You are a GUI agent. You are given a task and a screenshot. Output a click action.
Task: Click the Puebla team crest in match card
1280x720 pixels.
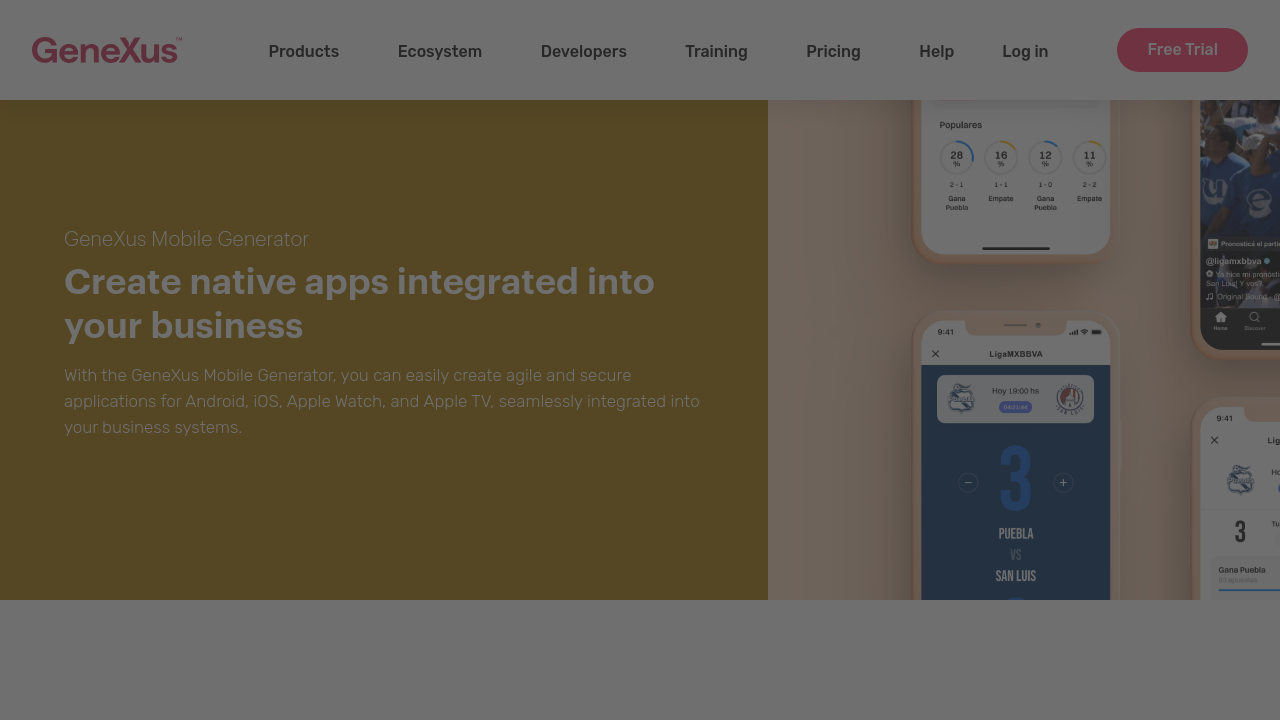pyautogui.click(x=961, y=398)
